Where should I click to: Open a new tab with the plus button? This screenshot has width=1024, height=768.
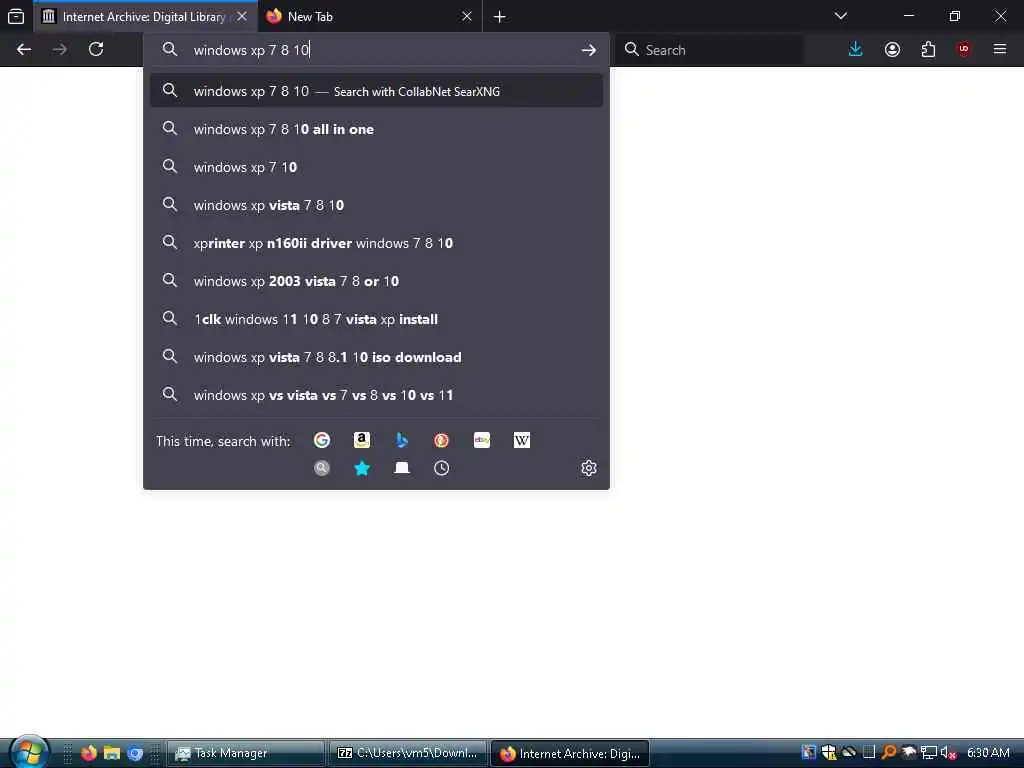tap(500, 16)
